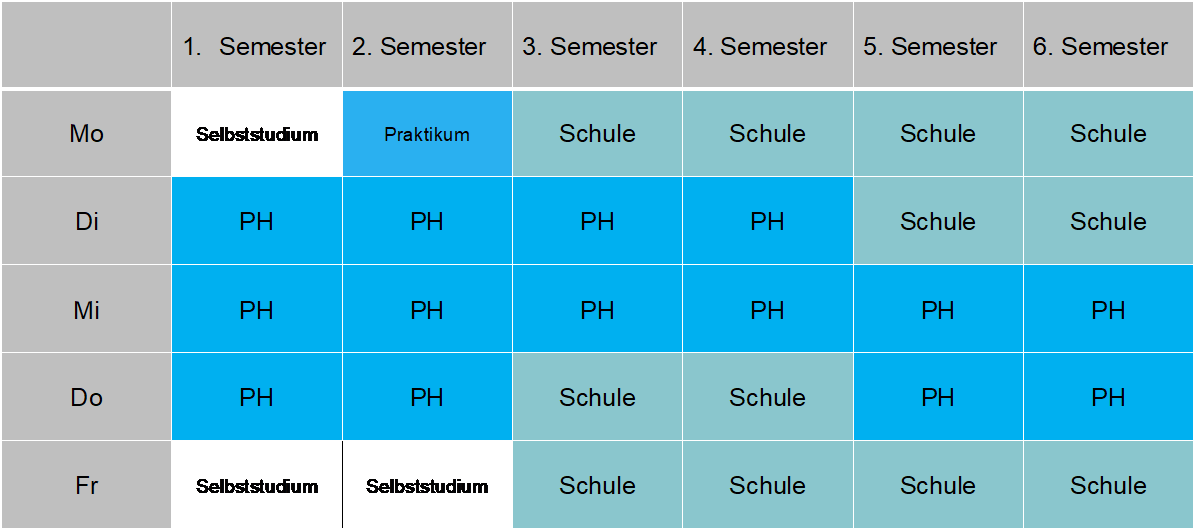The height and width of the screenshot is (530, 1197).
Task: Select Schule cell for Thursday, 3. Semester
Action: pyautogui.click(x=597, y=397)
